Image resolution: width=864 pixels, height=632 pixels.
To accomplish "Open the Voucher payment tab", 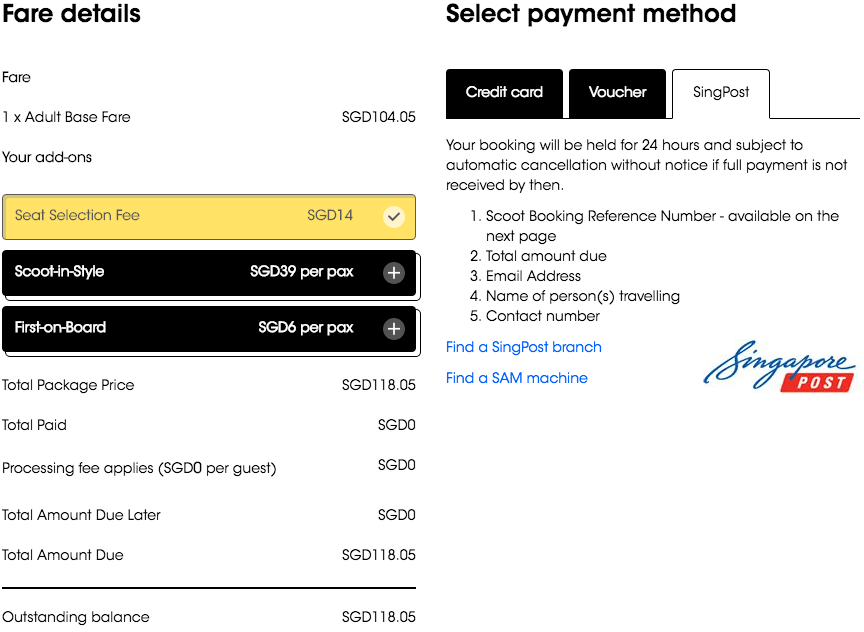I will [617, 93].
